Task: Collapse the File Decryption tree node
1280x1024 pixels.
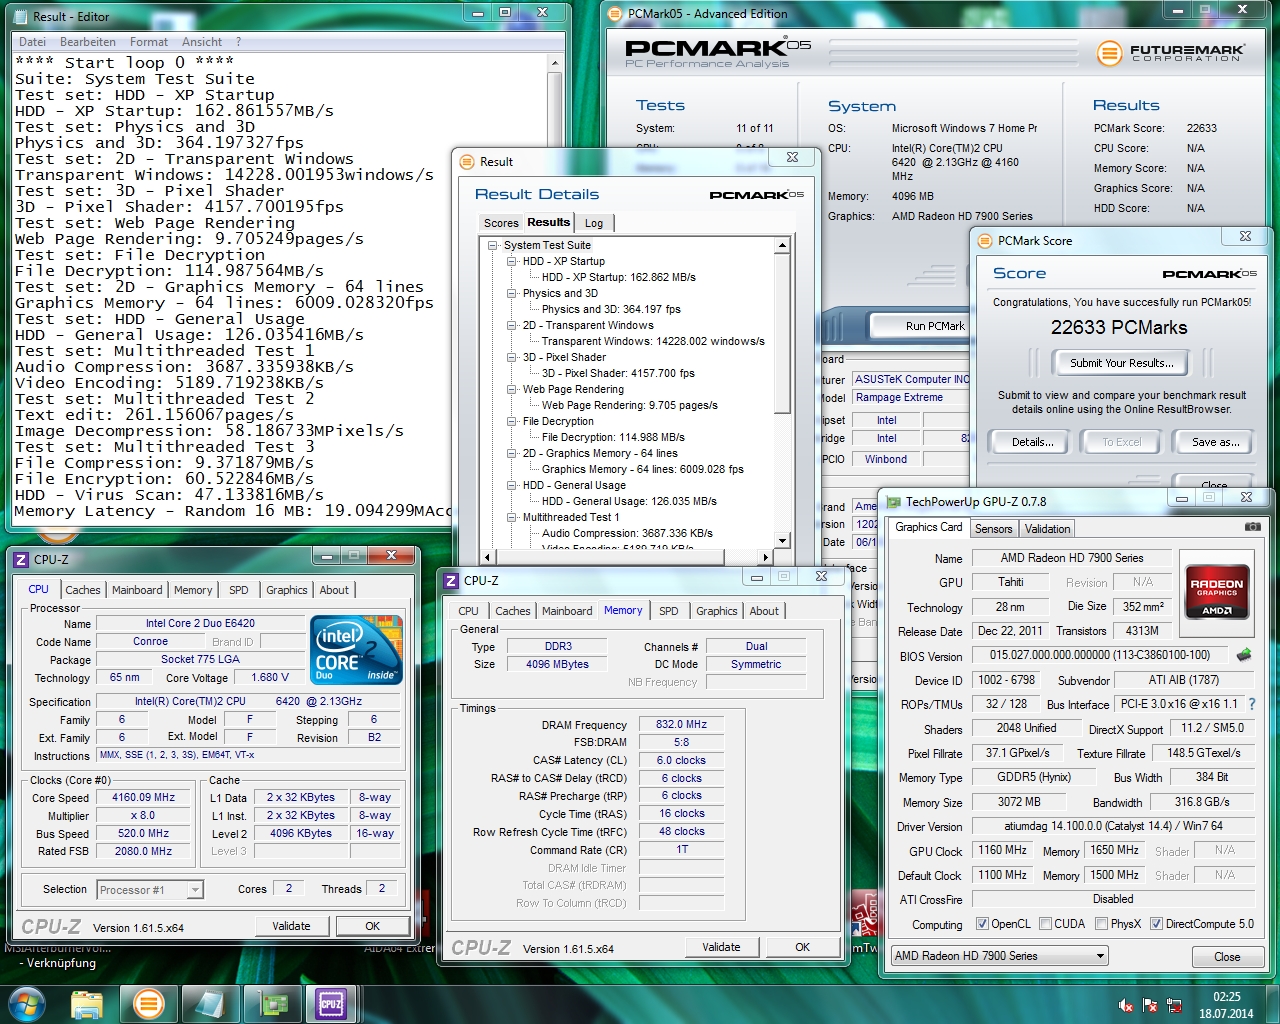Action: pyautogui.click(x=511, y=421)
